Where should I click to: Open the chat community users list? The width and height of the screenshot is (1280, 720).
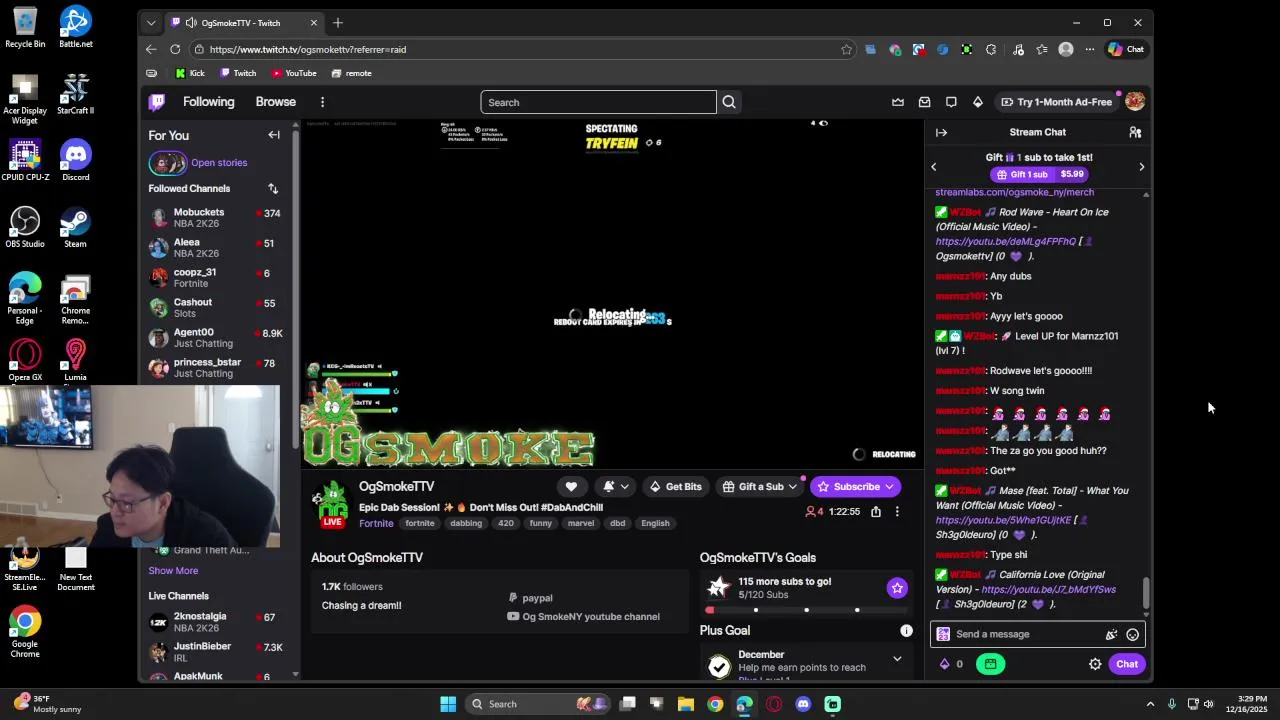coord(1135,132)
